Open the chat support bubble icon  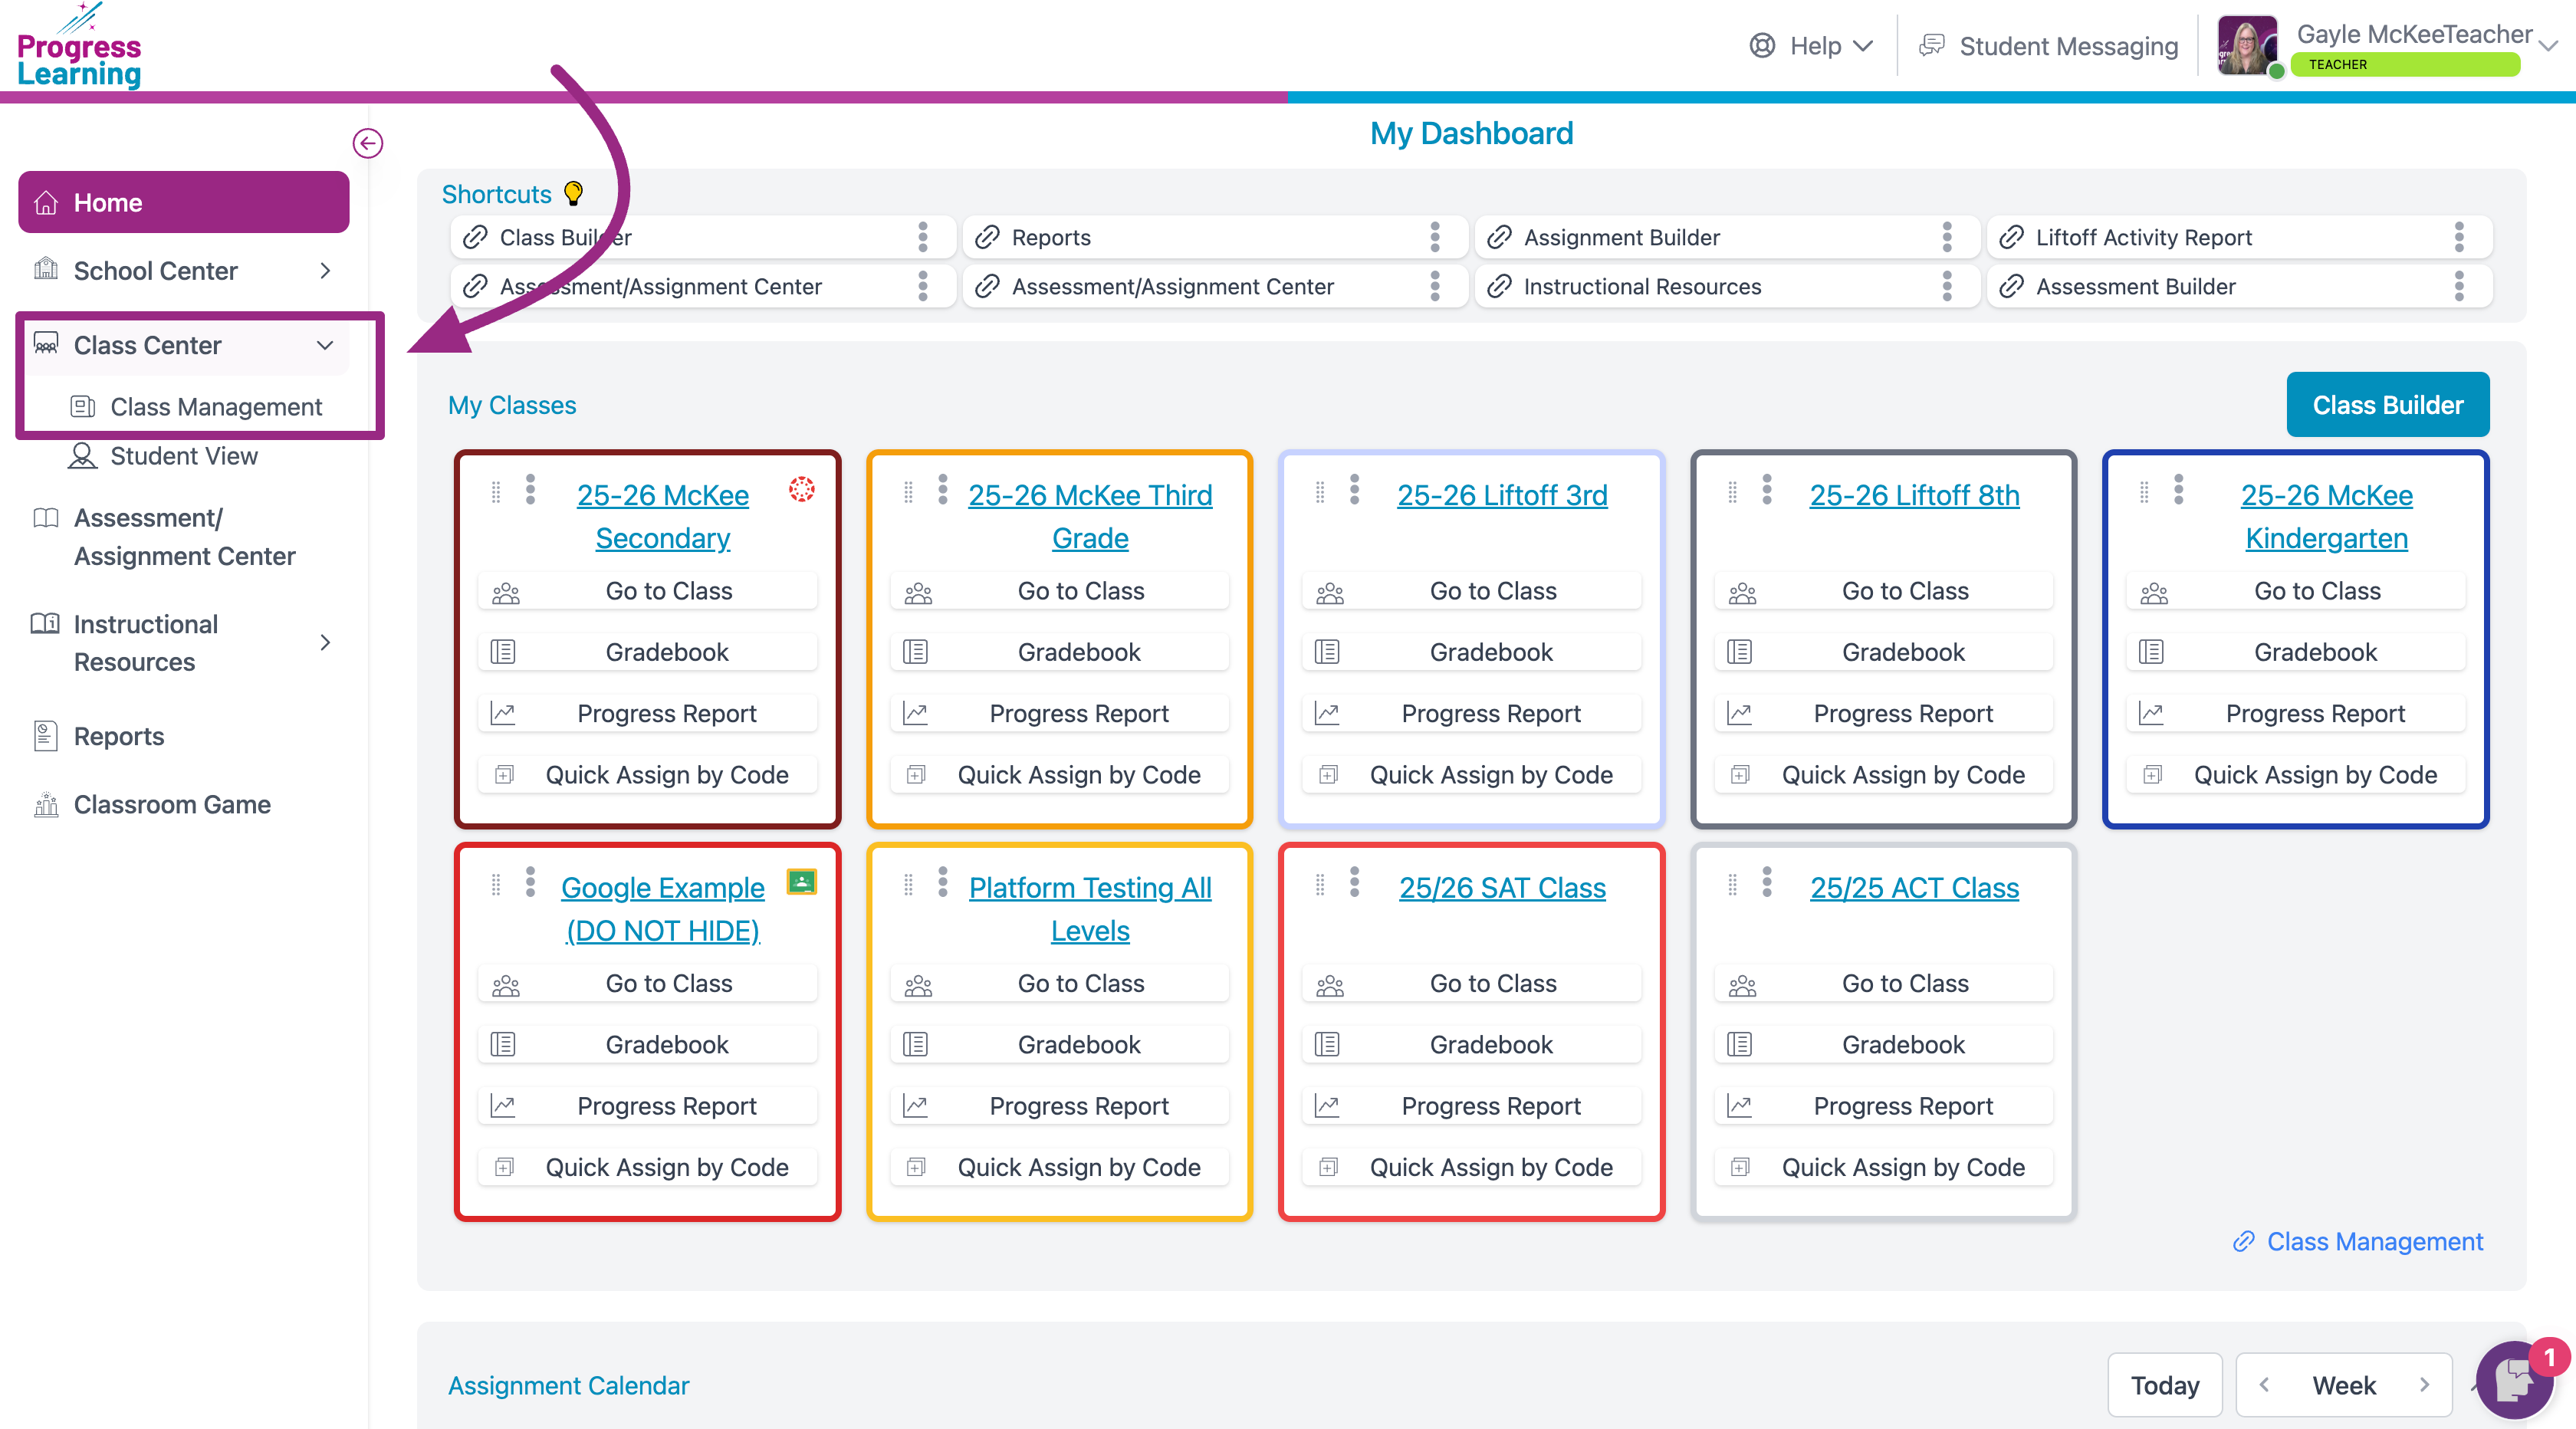[2514, 1380]
